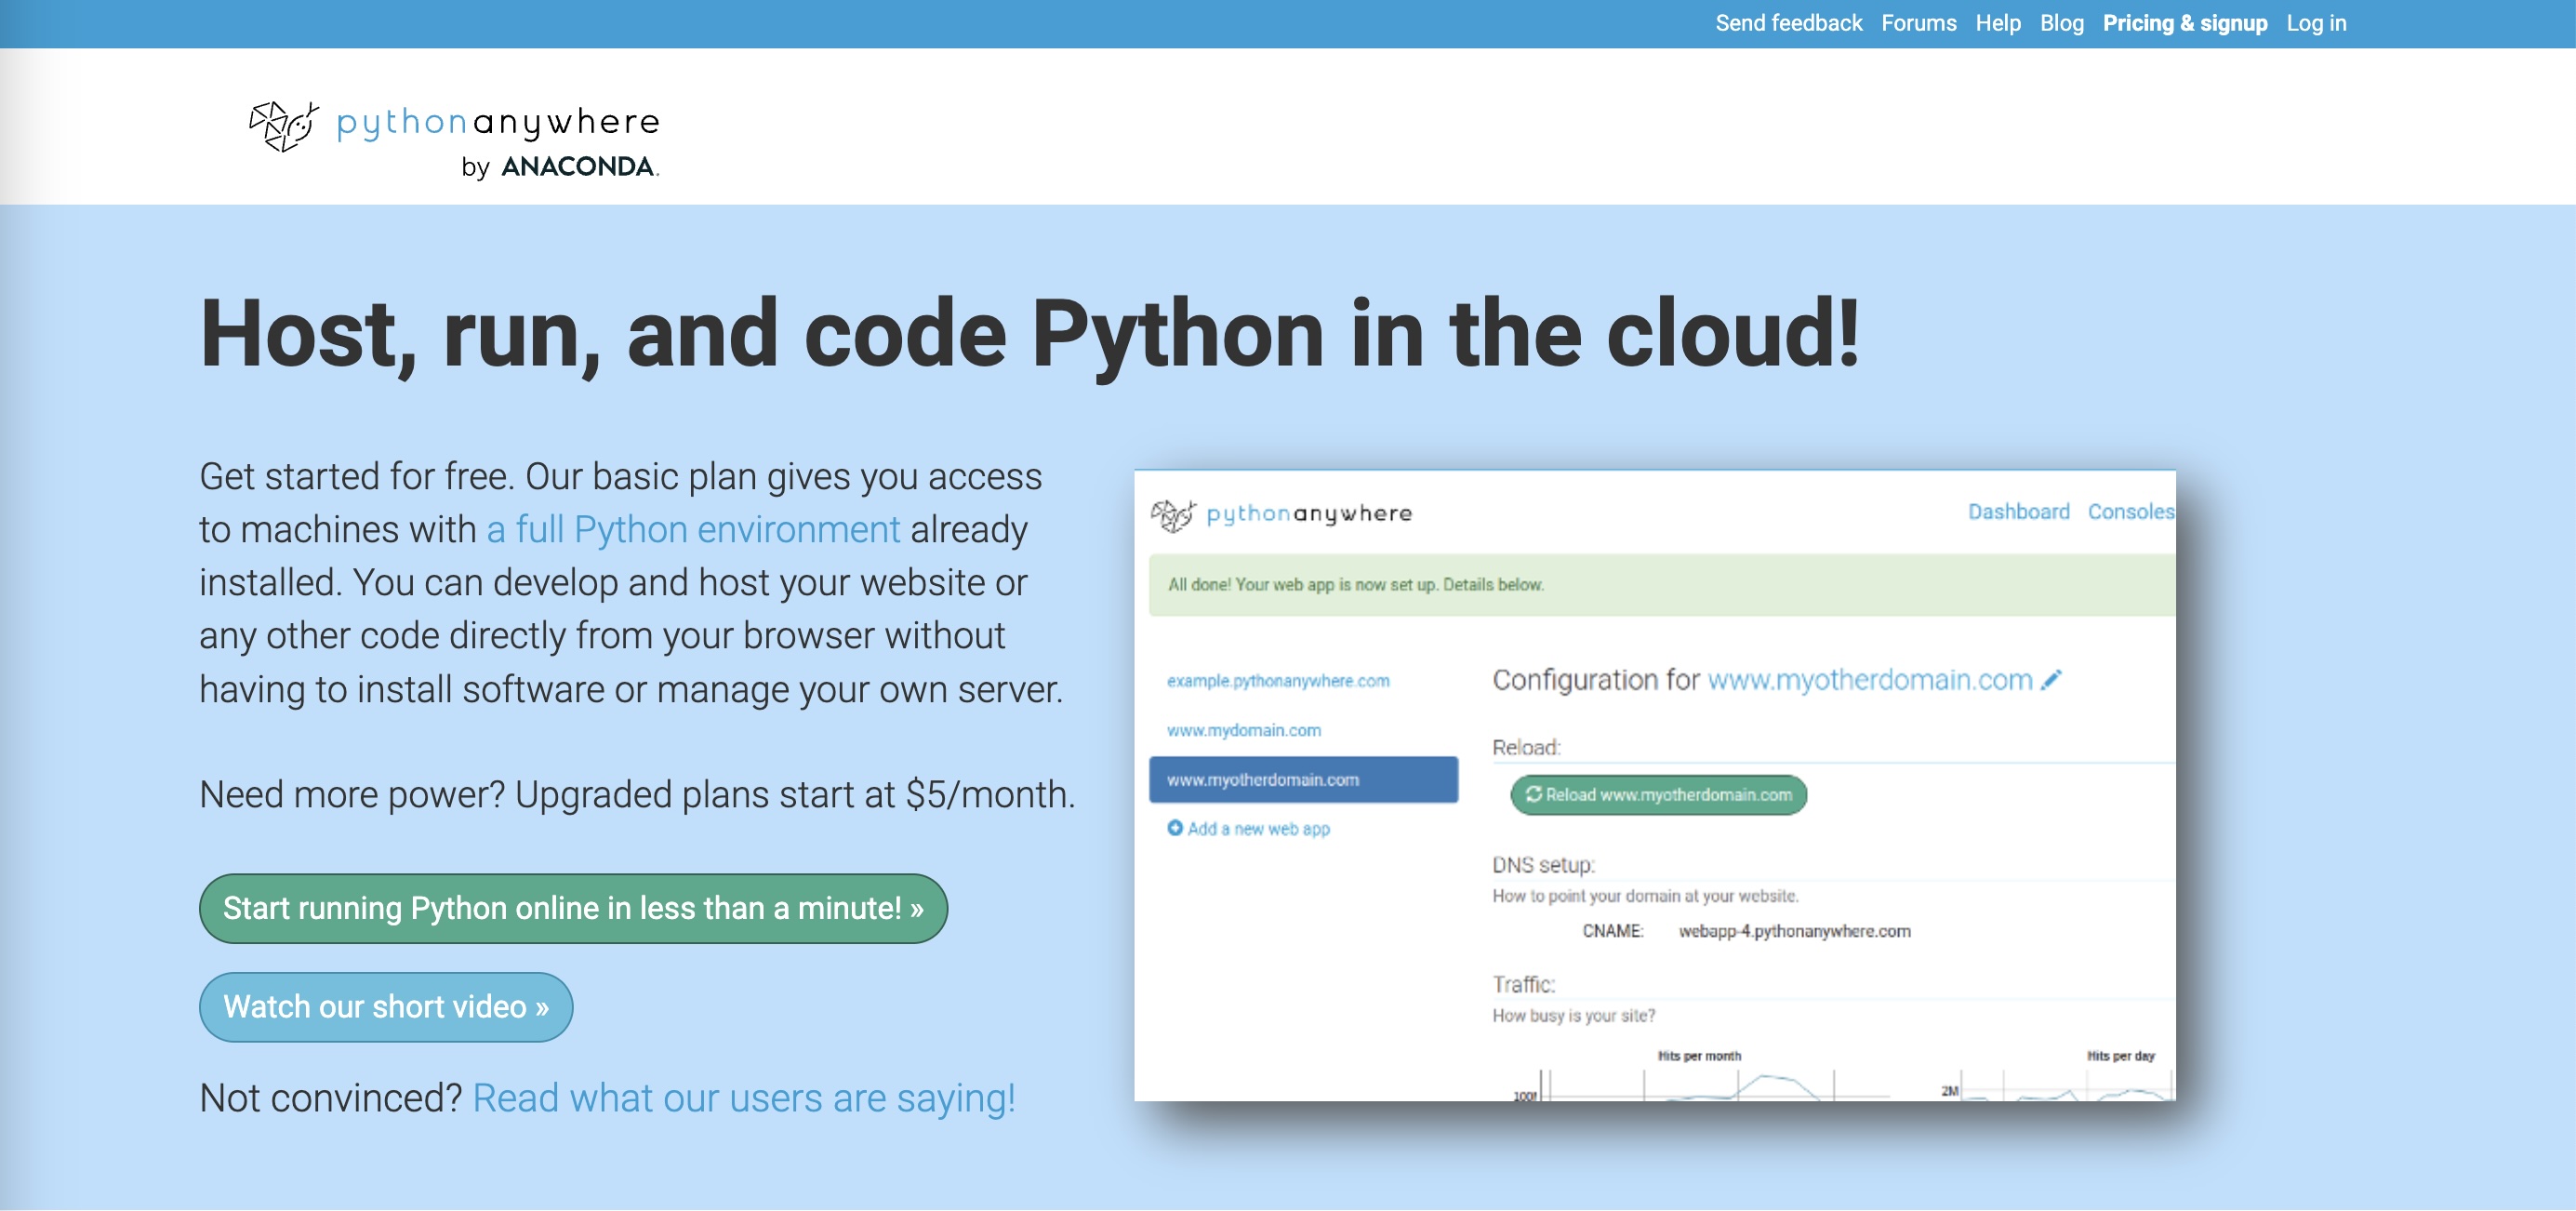Click the dashboard screenshot preview image
The width and height of the screenshot is (2576, 1211).
click(x=1655, y=785)
